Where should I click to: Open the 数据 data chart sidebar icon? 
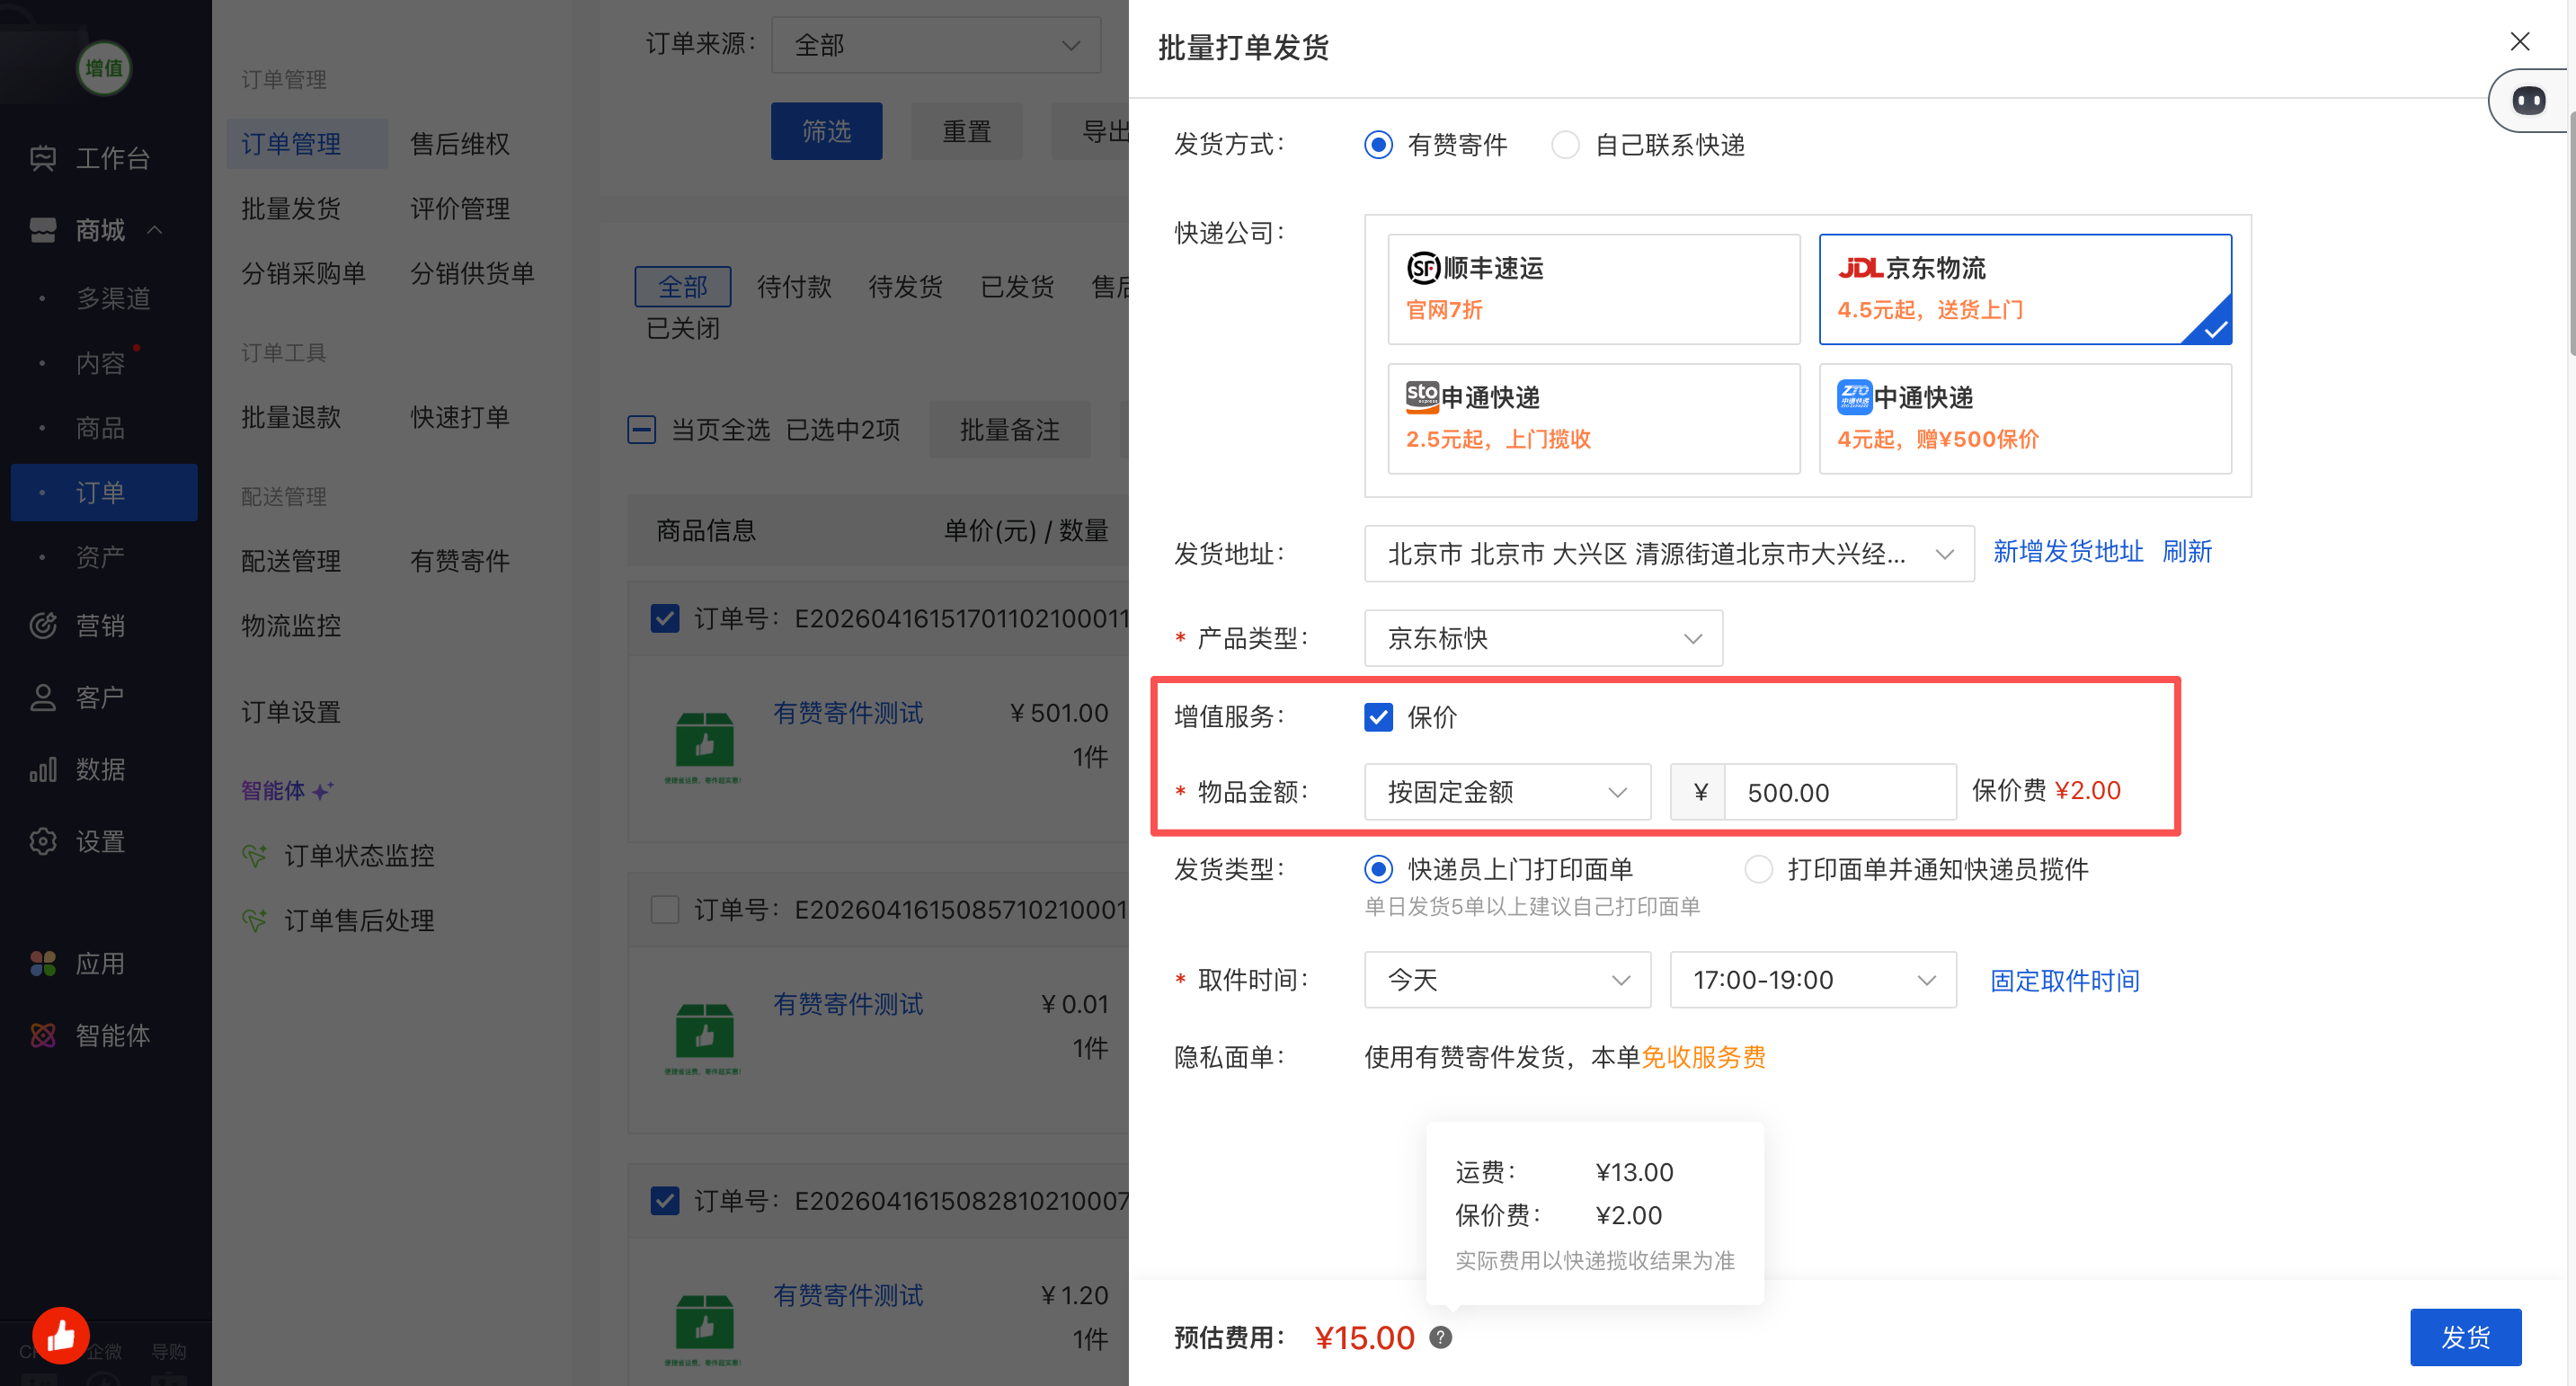tap(43, 769)
